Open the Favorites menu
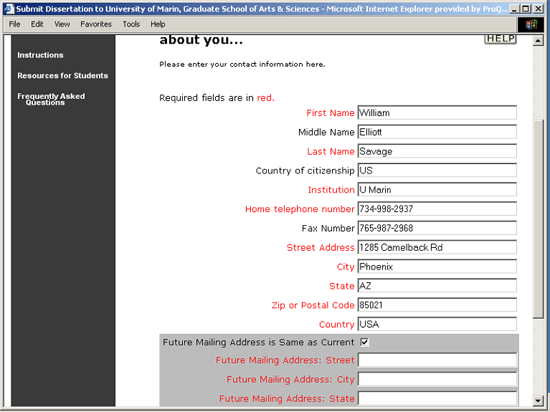This screenshot has width=550, height=412. (96, 24)
